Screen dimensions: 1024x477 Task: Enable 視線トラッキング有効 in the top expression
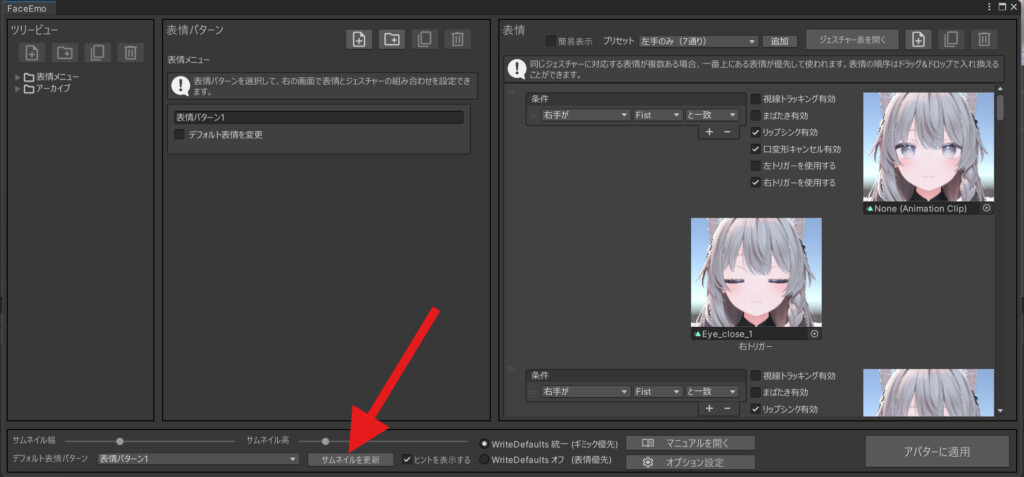tap(755, 99)
